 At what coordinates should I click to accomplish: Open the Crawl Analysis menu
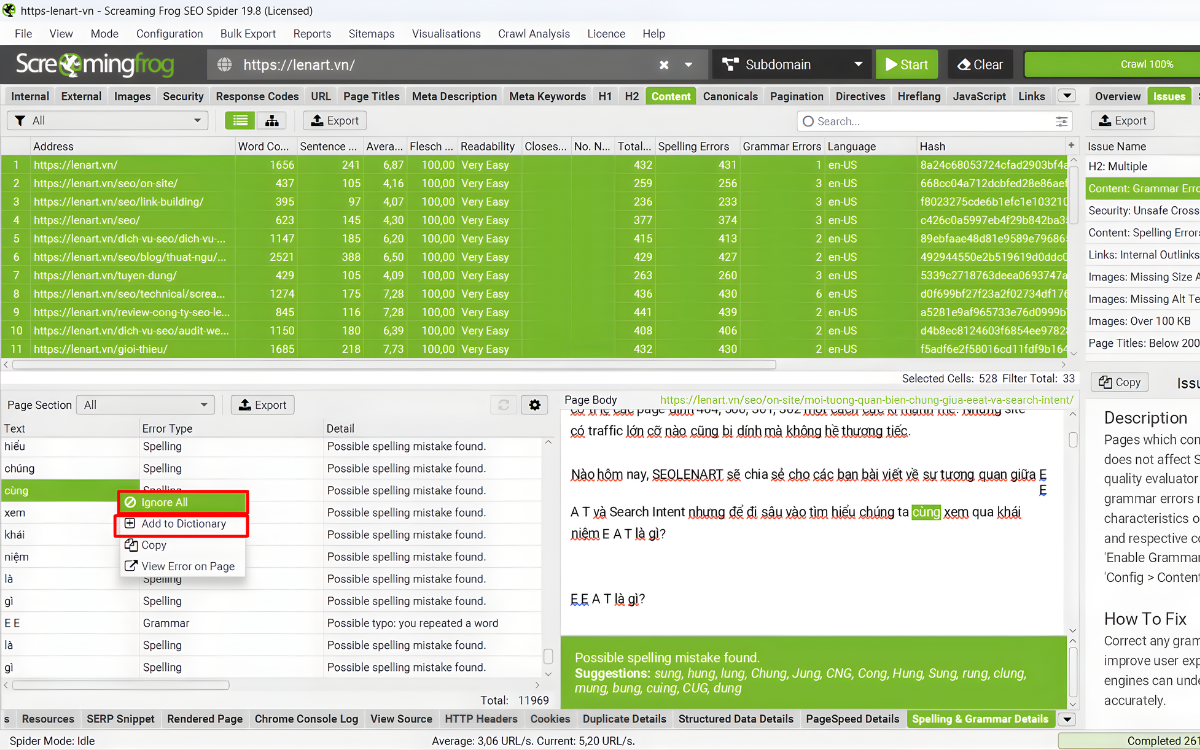[533, 33]
